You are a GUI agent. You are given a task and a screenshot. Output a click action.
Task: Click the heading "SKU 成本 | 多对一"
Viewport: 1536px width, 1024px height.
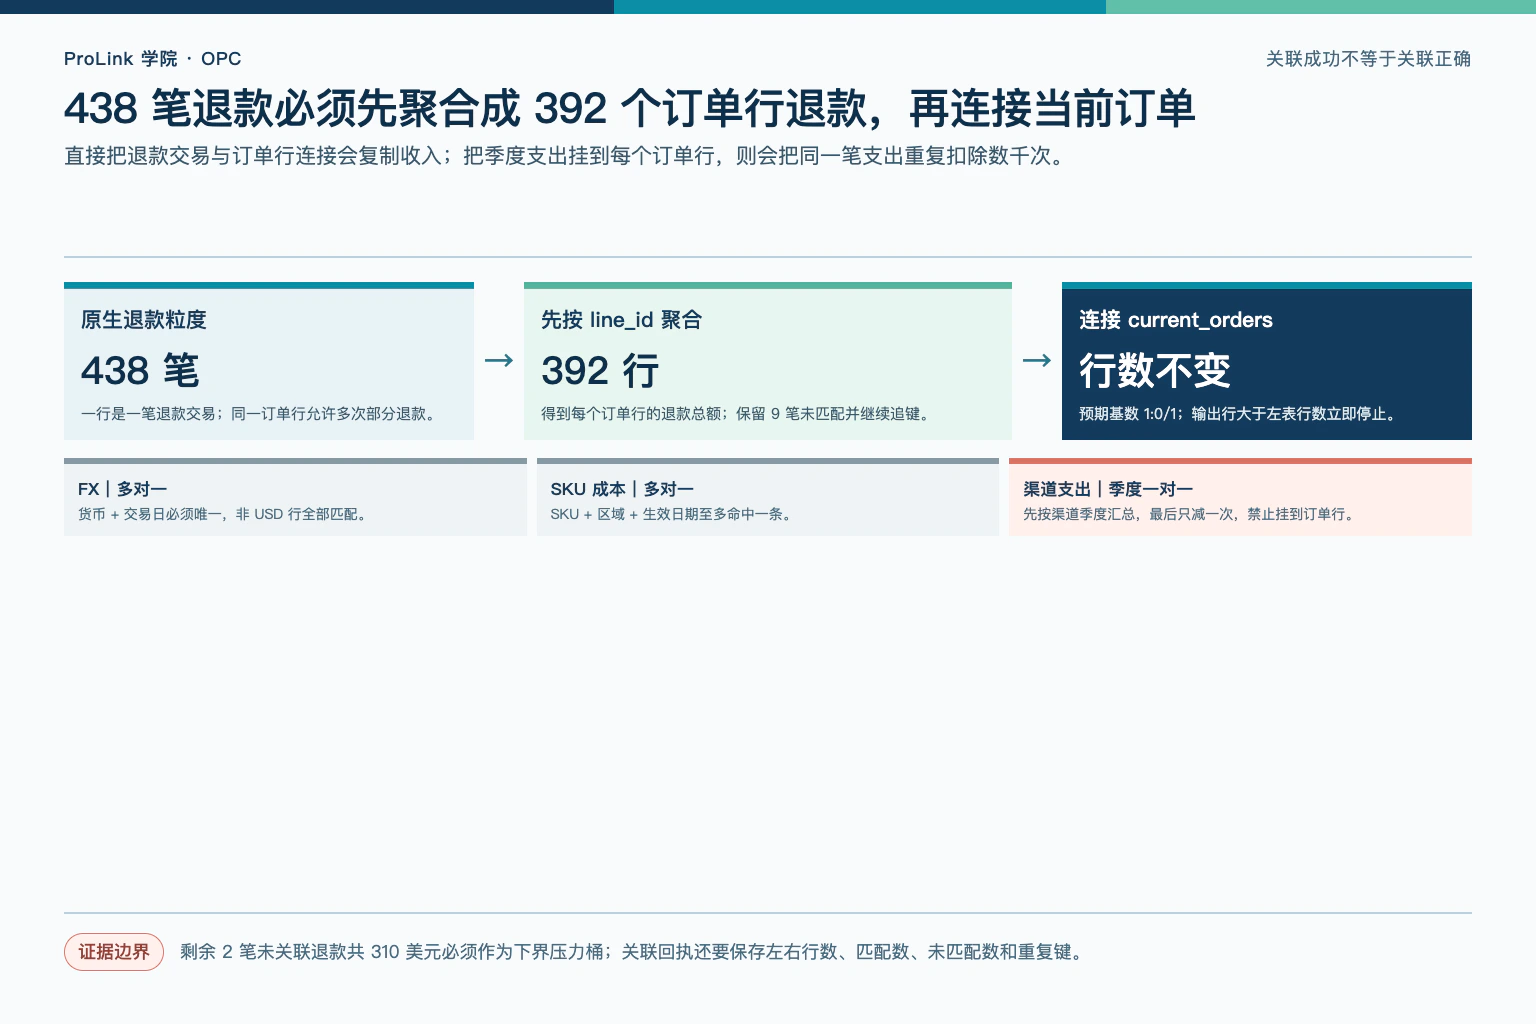tap(622, 489)
